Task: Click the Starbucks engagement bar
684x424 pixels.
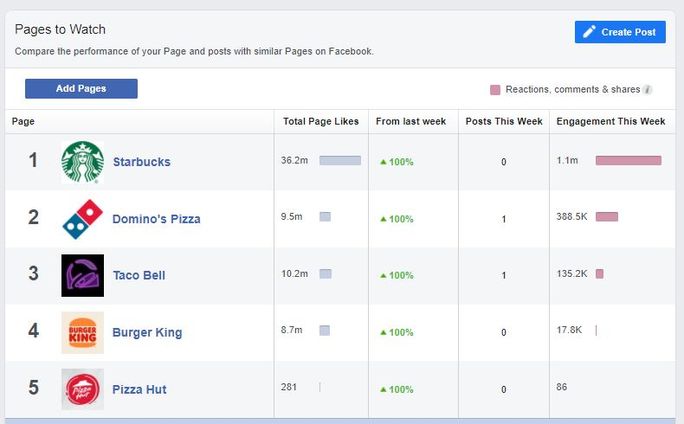Action: point(628,161)
